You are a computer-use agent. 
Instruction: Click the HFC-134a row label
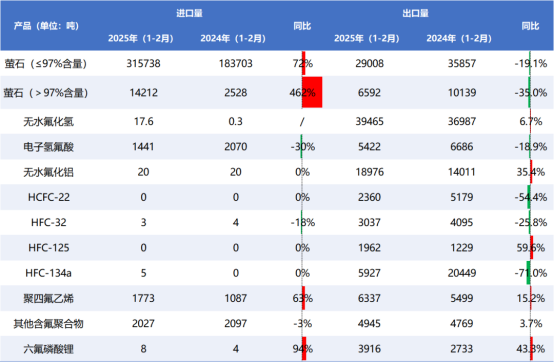click(48, 273)
